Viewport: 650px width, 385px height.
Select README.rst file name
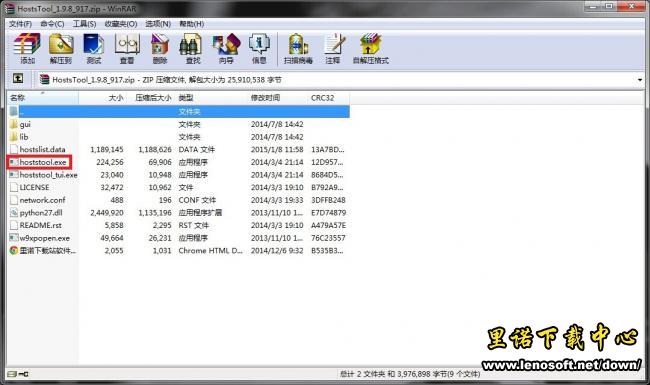pos(41,225)
